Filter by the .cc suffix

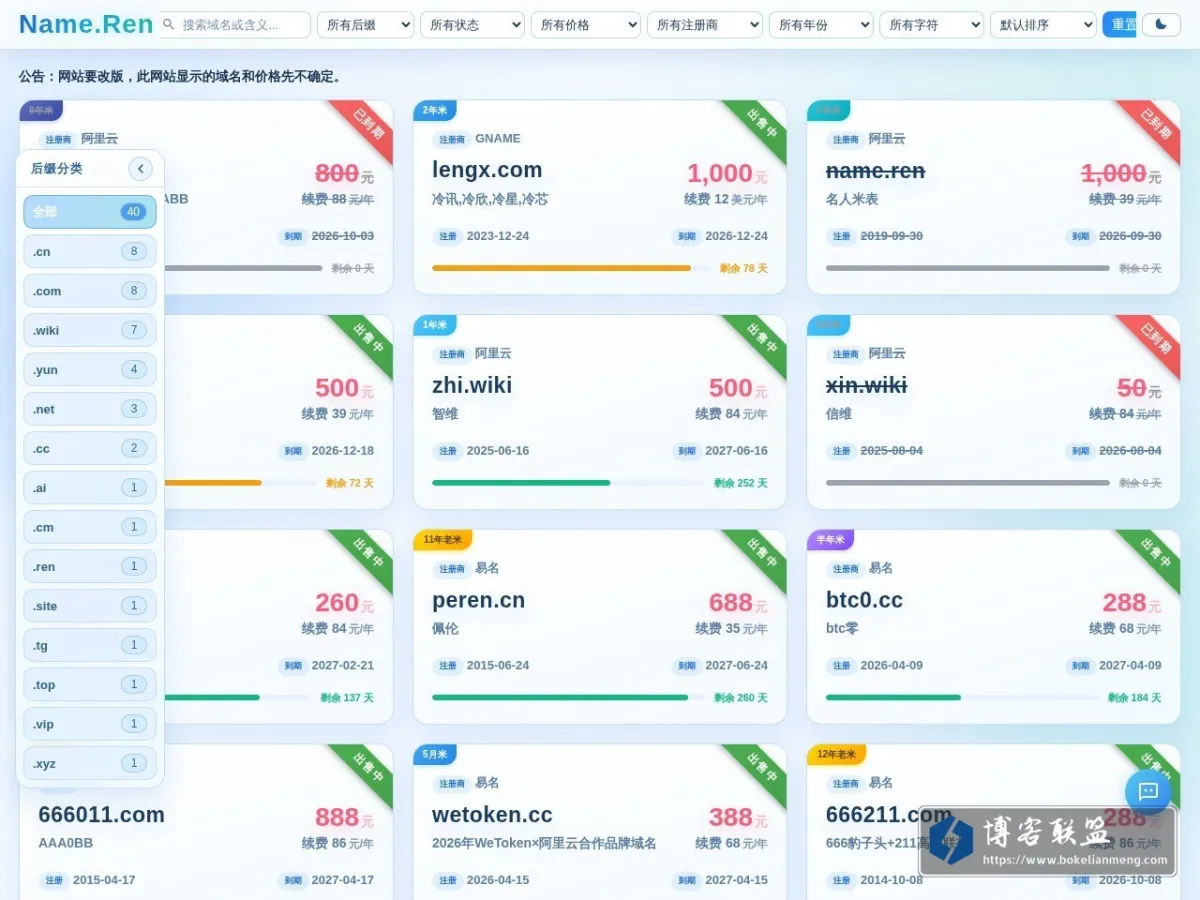90,448
